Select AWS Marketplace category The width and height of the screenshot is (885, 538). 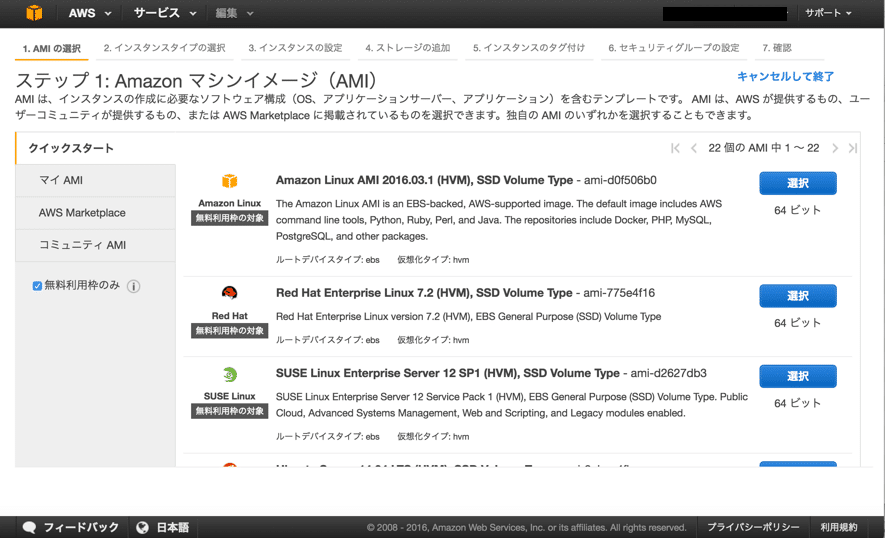tap(95, 213)
